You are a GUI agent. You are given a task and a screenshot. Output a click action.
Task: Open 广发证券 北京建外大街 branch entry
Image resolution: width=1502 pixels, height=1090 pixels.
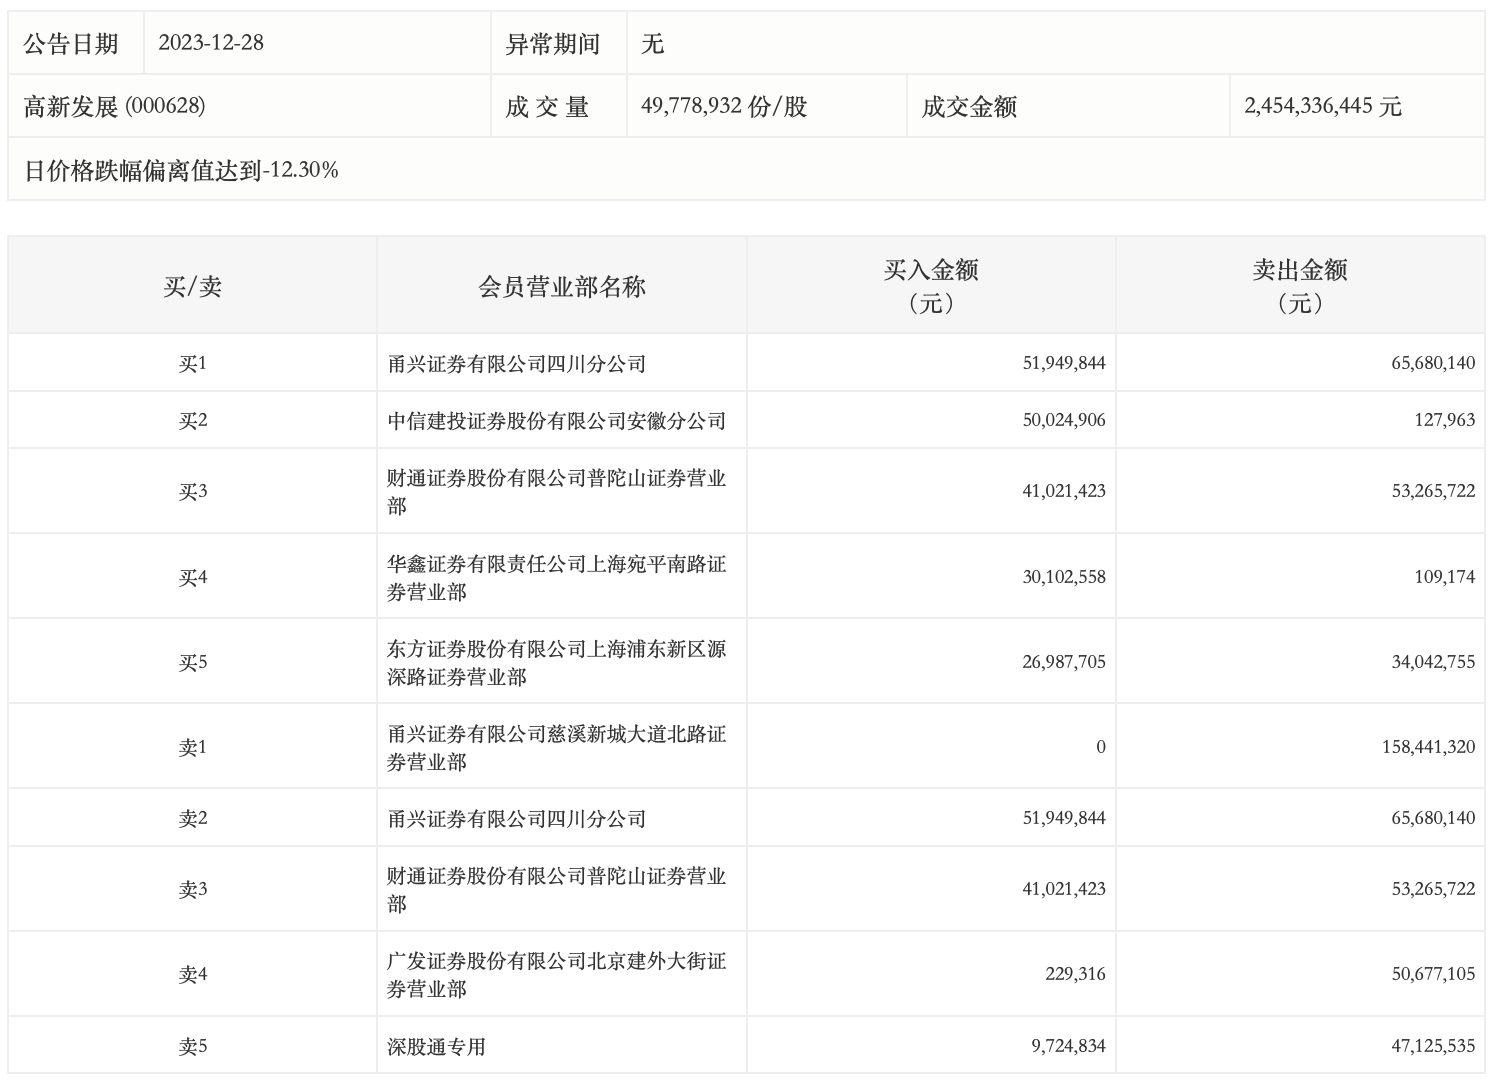coord(557,975)
